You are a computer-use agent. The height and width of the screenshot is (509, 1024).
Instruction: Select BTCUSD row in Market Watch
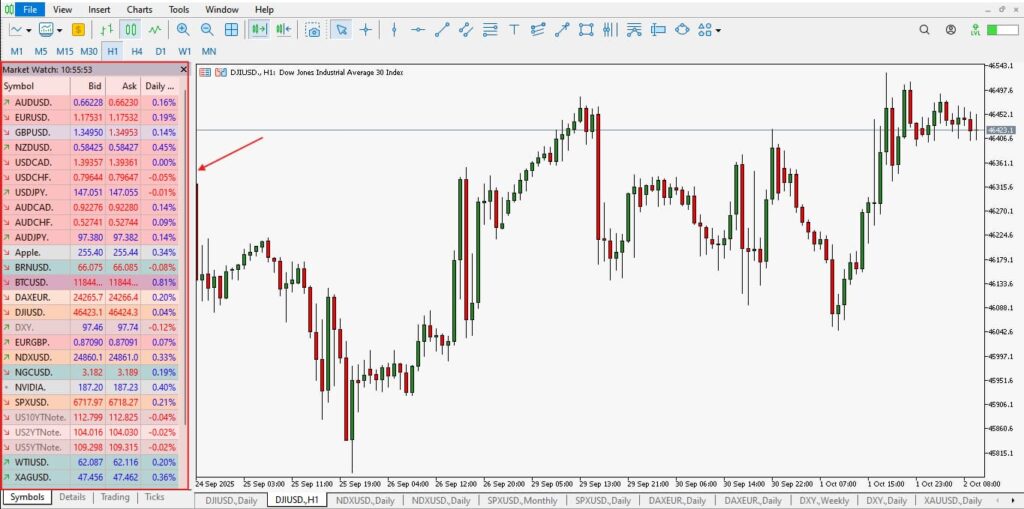[94, 282]
